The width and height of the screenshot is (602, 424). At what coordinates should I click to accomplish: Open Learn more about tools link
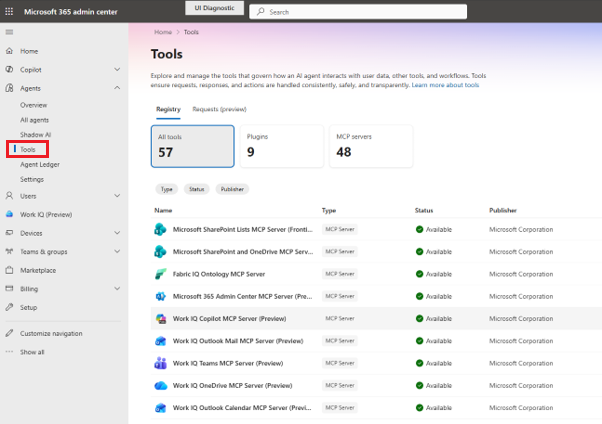(x=445, y=85)
